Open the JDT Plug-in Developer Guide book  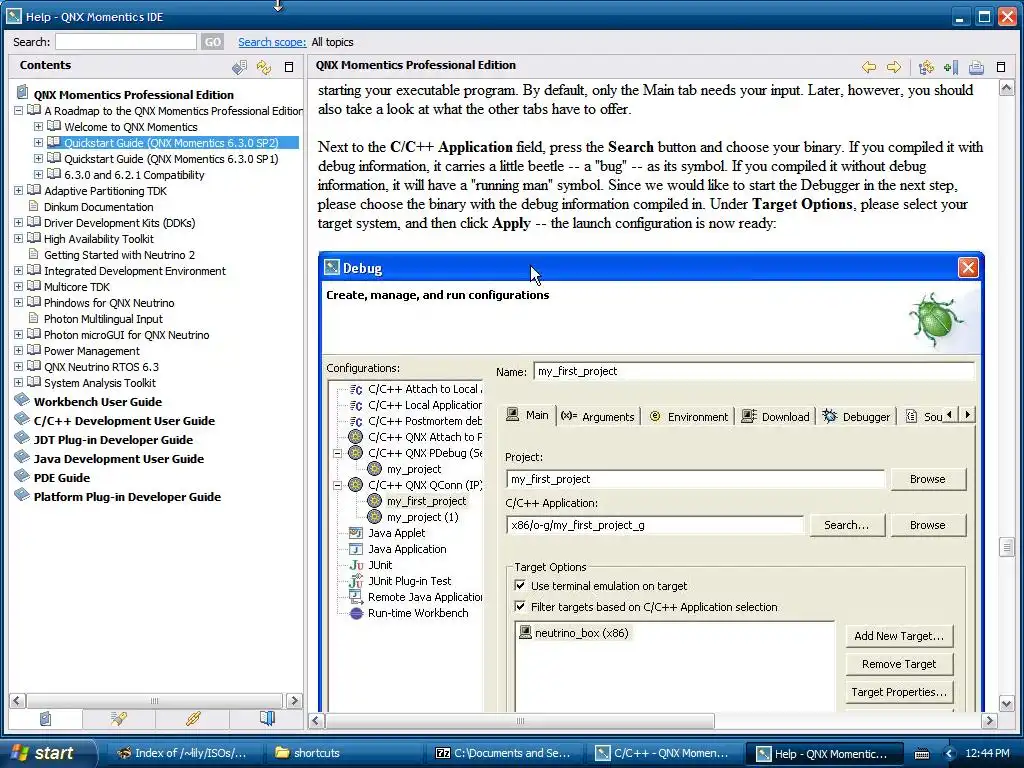pyautogui.click(x=113, y=440)
